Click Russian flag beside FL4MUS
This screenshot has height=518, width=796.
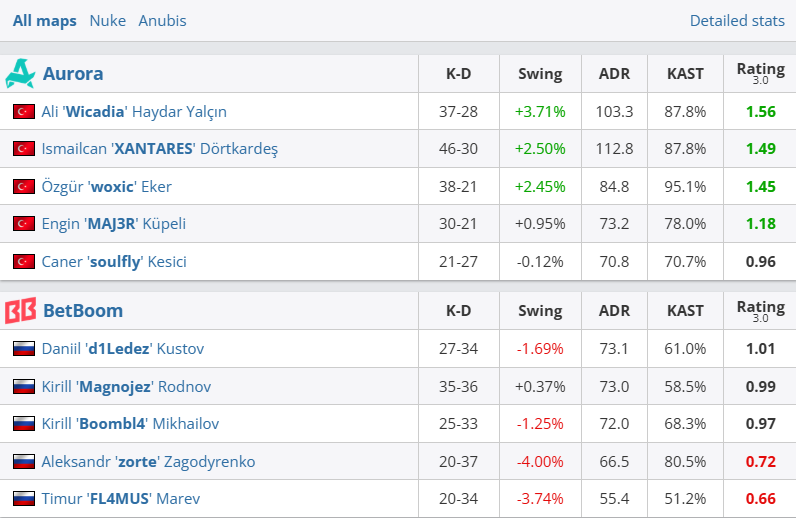[x=24, y=498]
